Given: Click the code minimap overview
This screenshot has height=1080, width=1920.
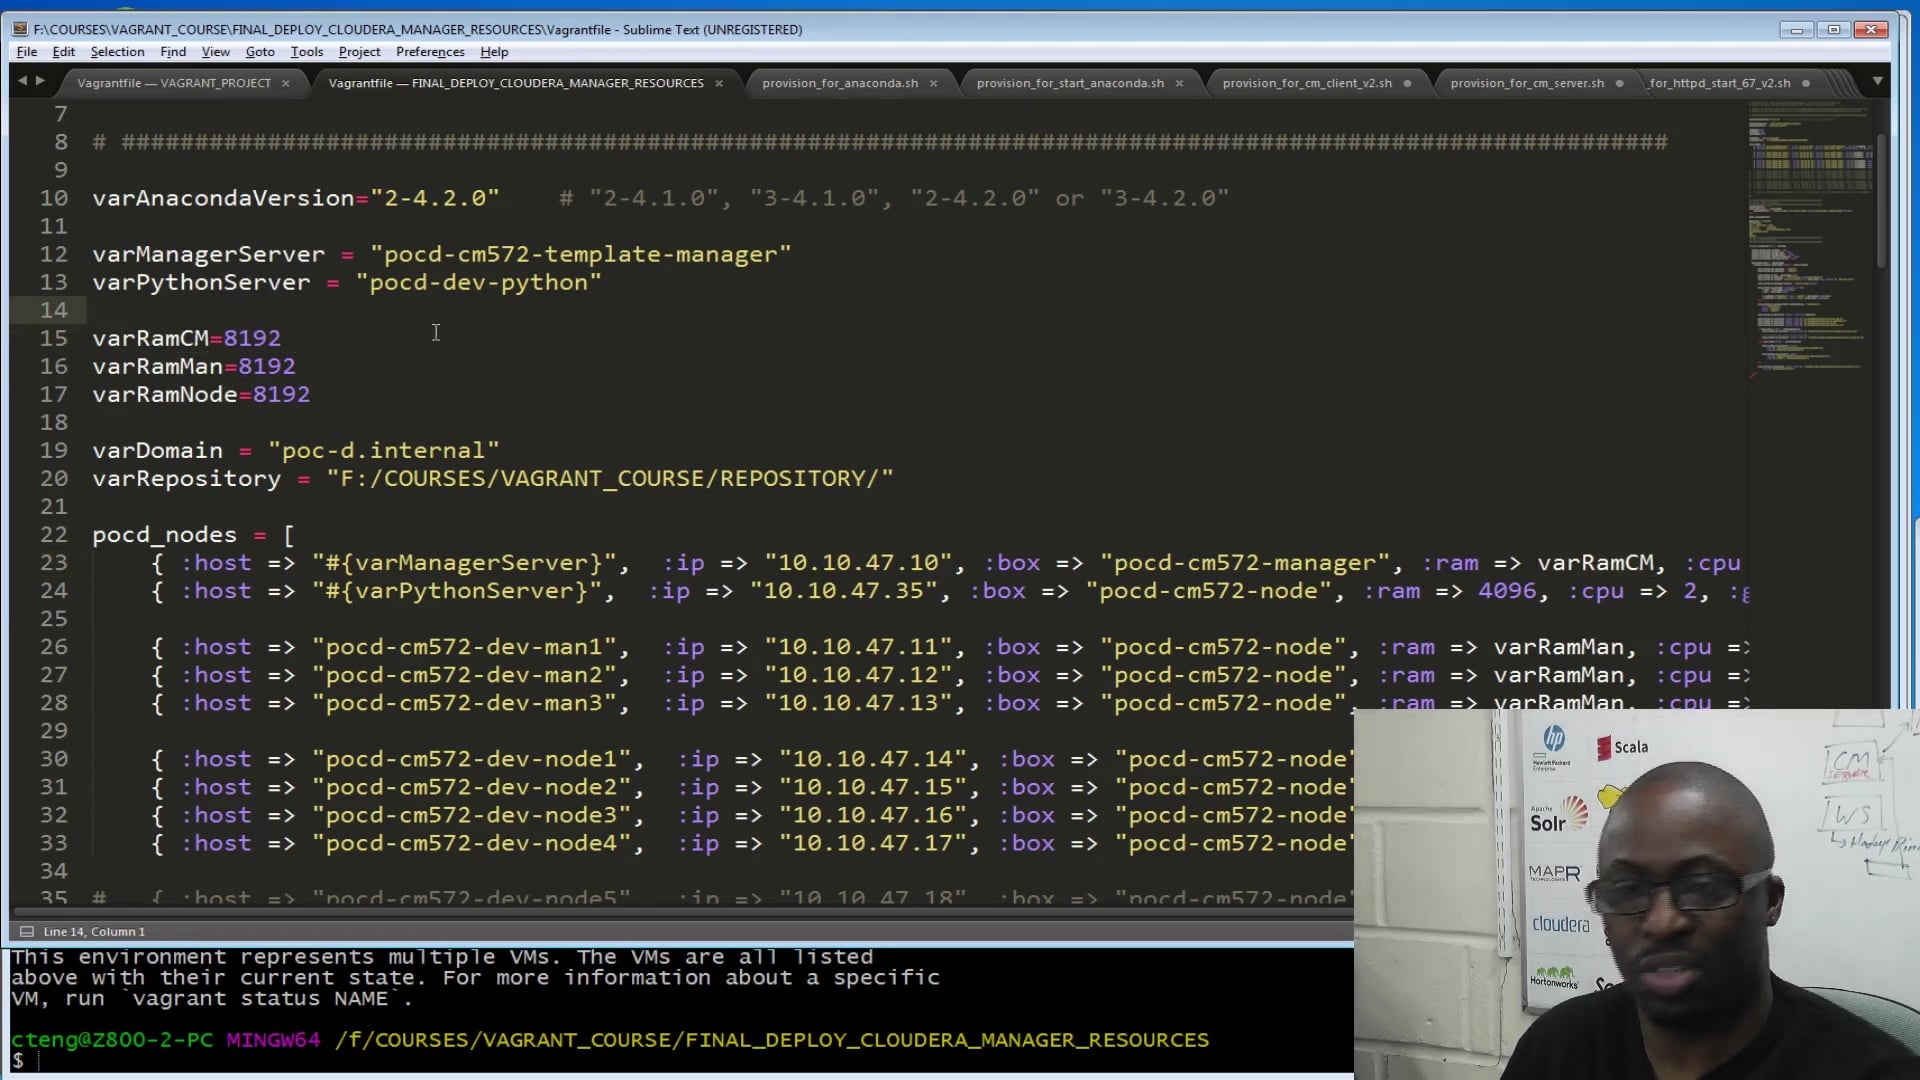Looking at the screenshot, I should coord(1809,240).
